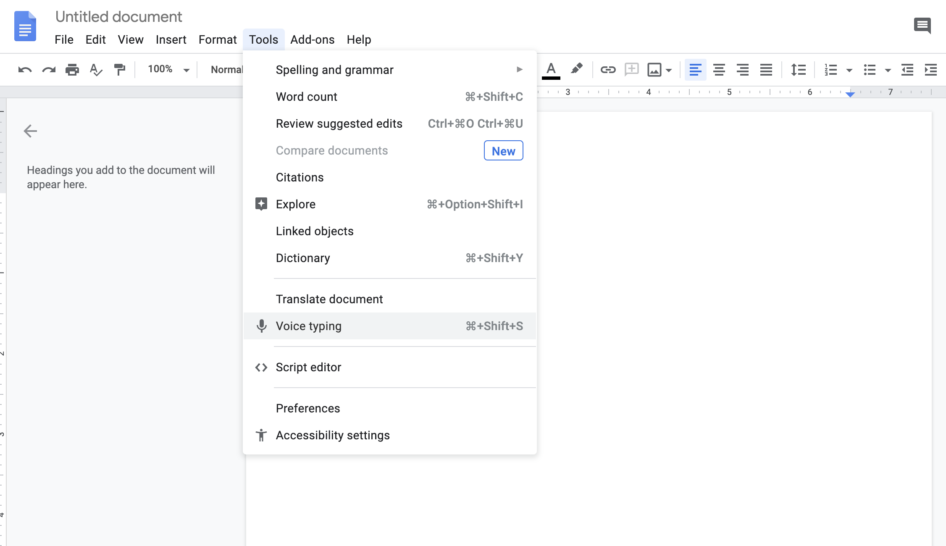Open the insert image dropdown arrow
Viewport: 946px width, 546px height.
(668, 71)
